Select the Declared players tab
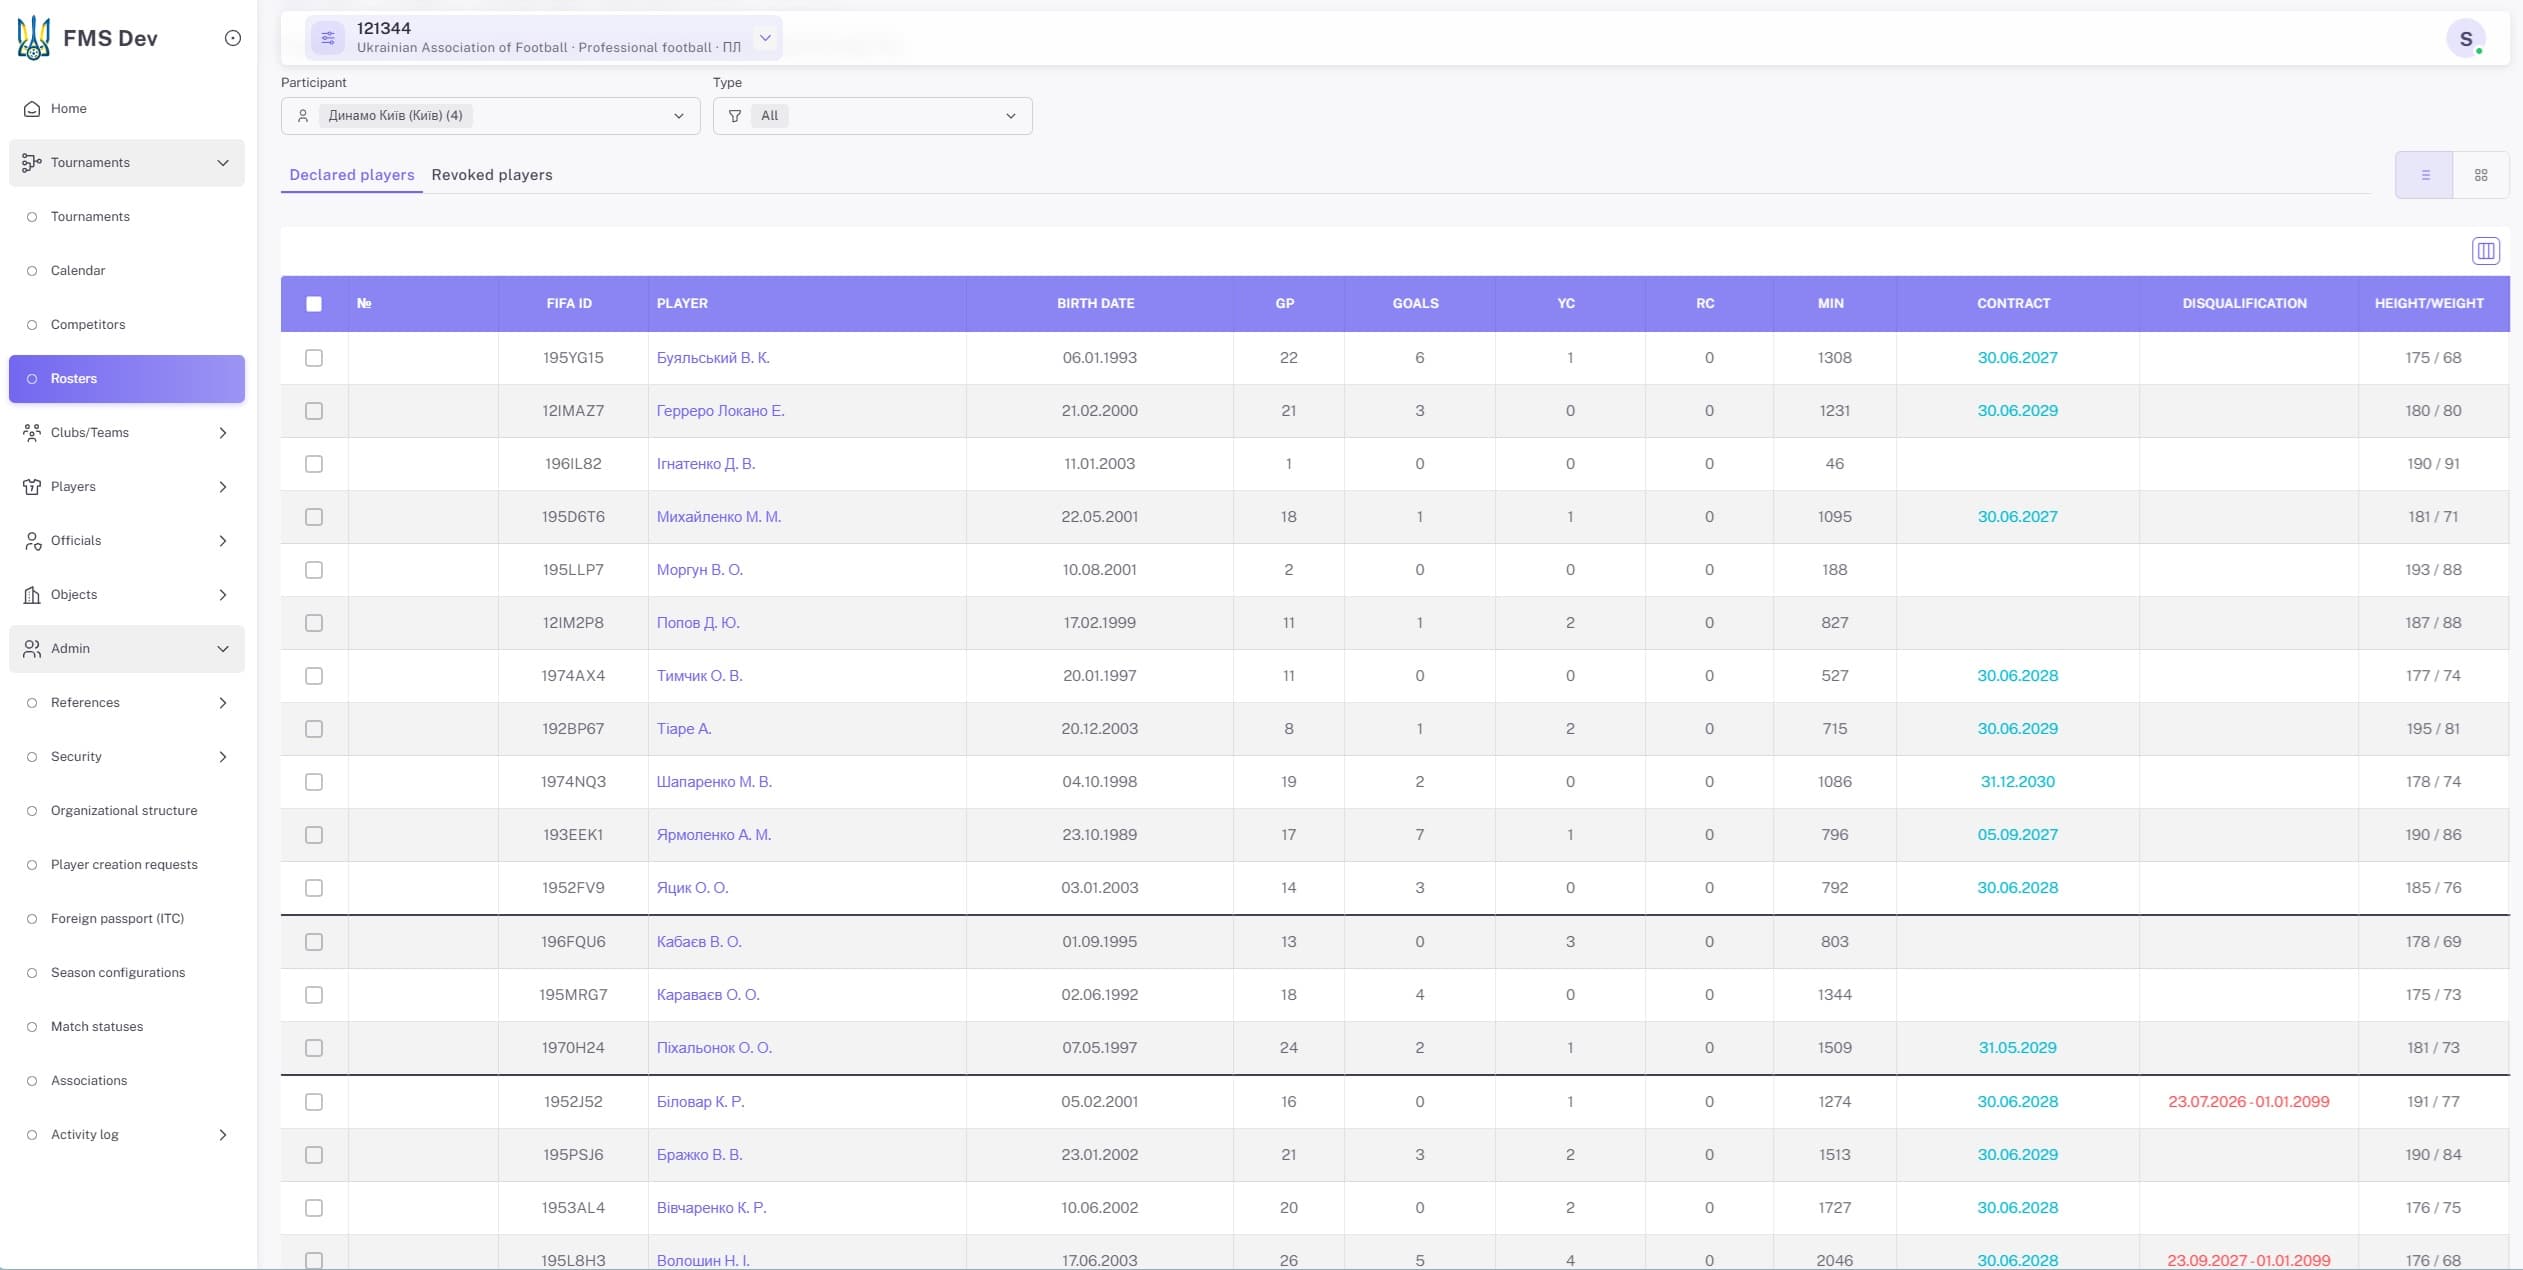 pyautogui.click(x=352, y=175)
